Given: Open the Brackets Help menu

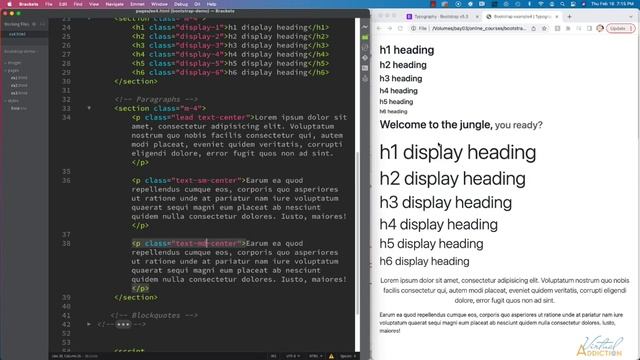Looking at the screenshot, I should pos(211,4).
